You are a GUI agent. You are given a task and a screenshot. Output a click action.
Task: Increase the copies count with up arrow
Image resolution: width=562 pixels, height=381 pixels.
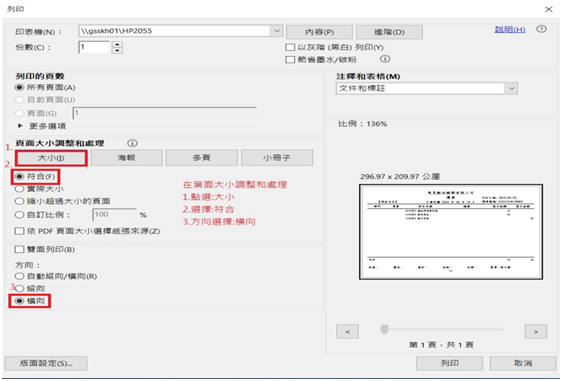click(117, 44)
